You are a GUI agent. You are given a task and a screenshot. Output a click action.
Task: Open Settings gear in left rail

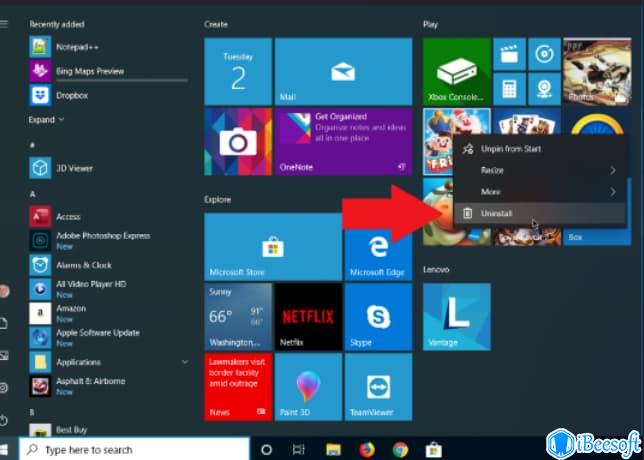(4, 388)
